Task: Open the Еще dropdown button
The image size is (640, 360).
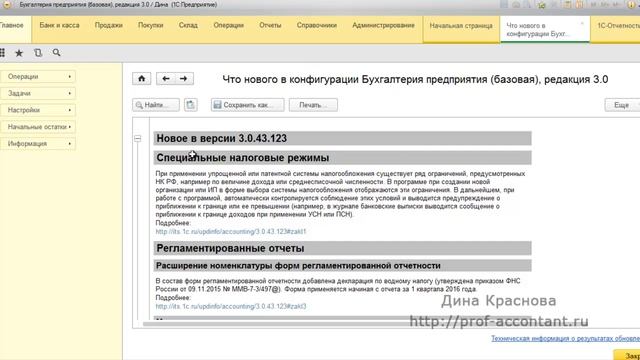Action: [x=622, y=105]
